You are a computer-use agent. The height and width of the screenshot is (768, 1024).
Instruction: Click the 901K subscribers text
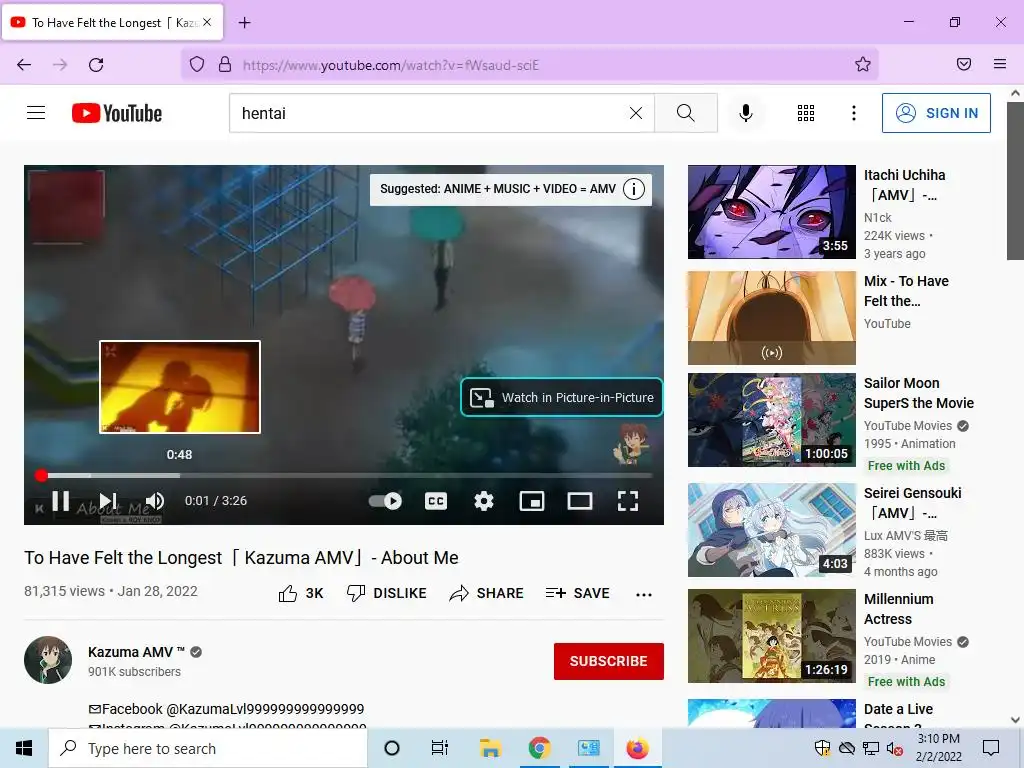[135, 671]
